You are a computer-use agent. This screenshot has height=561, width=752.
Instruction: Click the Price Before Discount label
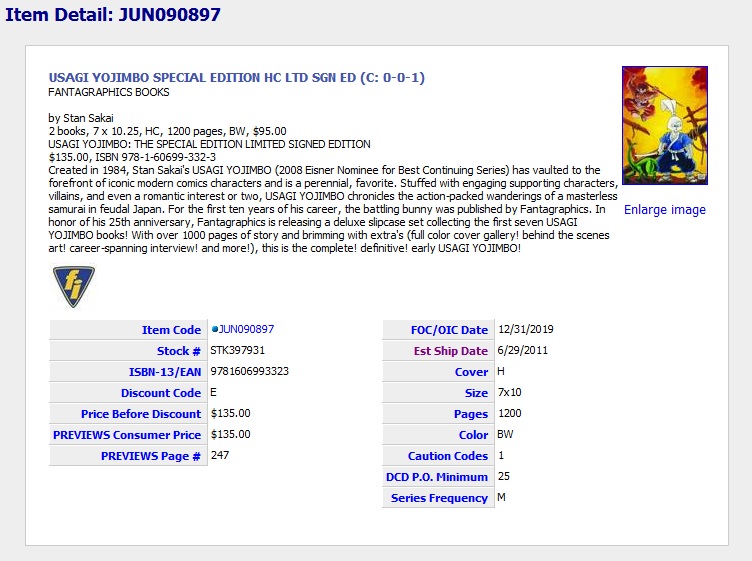[x=141, y=414]
